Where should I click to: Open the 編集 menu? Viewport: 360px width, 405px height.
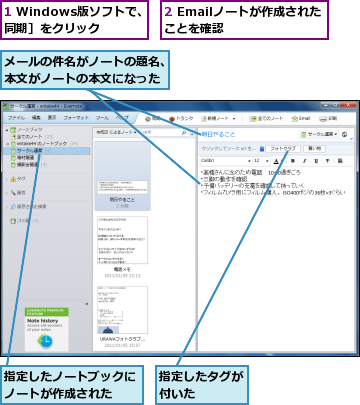pos(36,118)
